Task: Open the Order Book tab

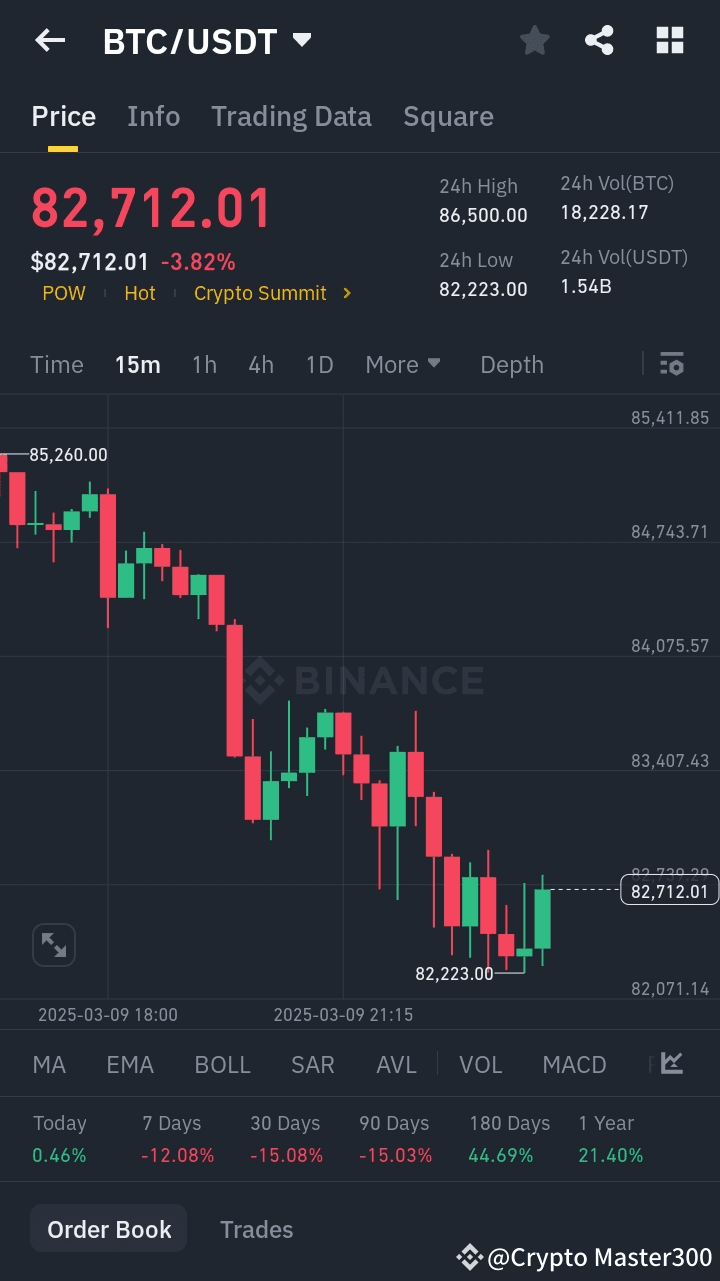Action: pos(109,1229)
